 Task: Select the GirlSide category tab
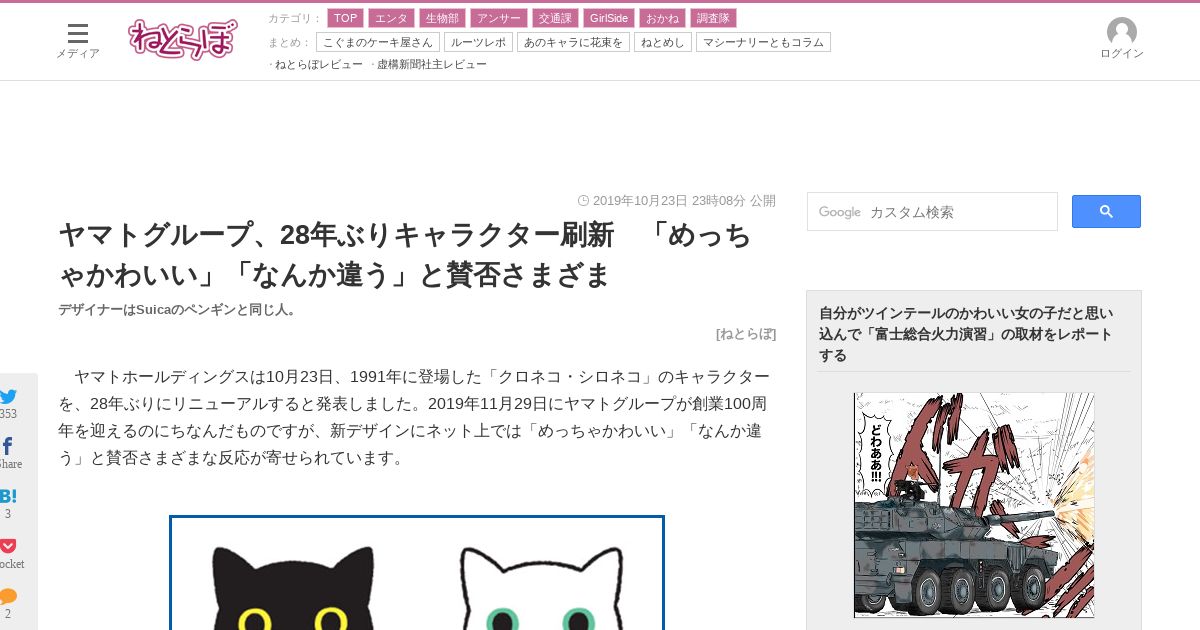coord(609,18)
